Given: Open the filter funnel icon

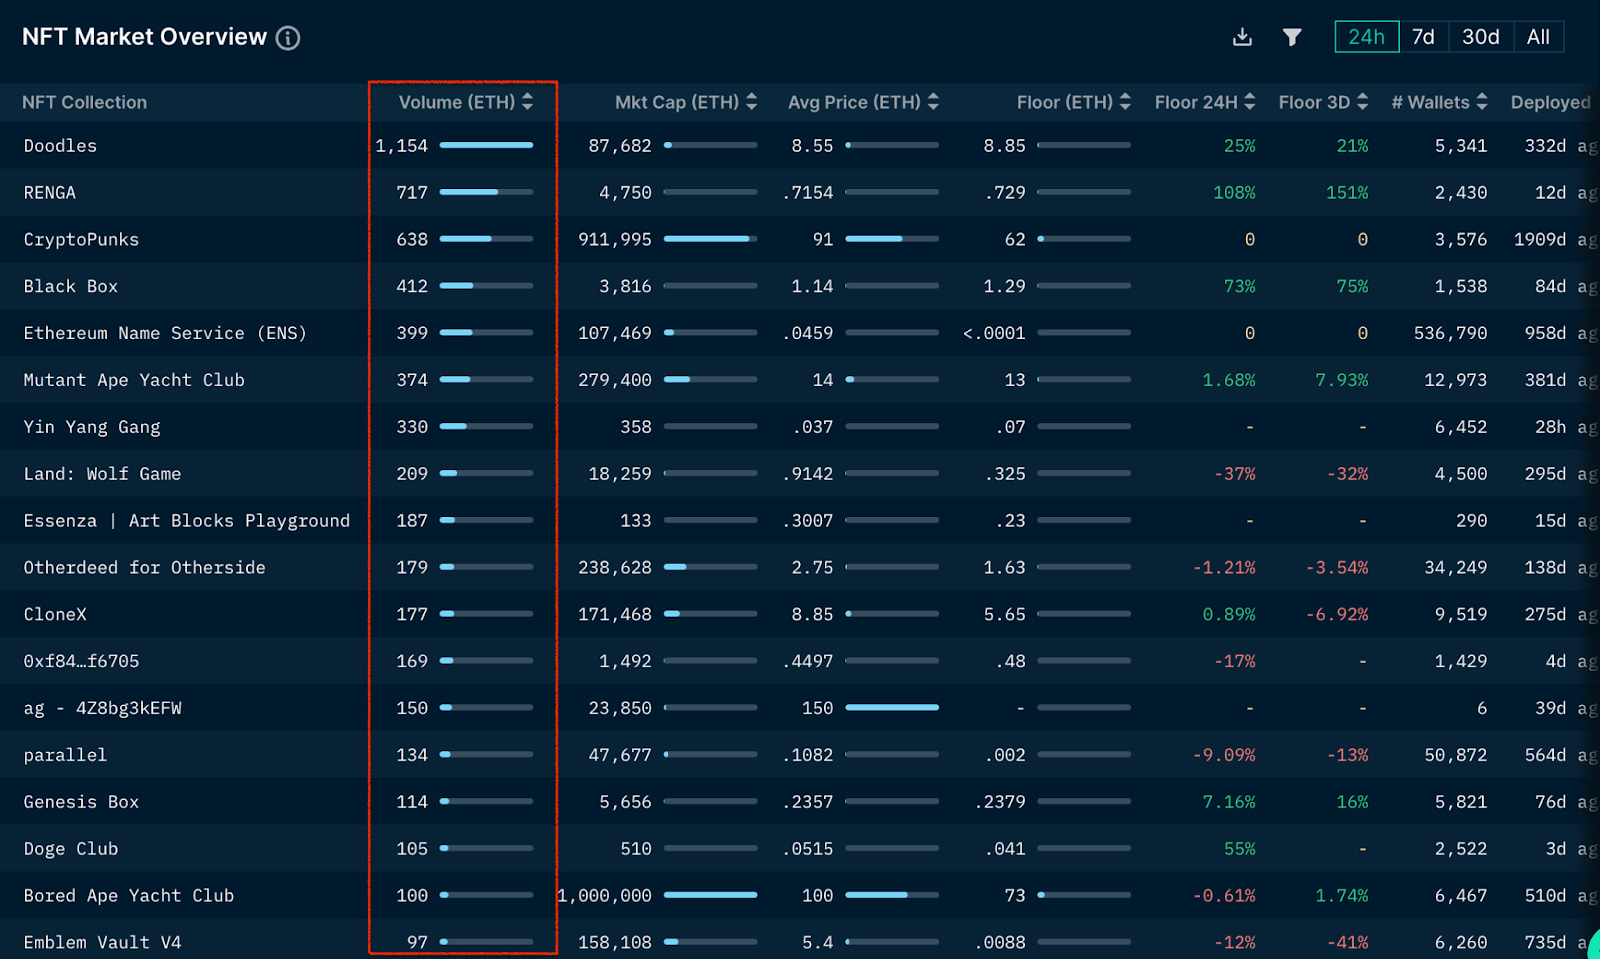Looking at the screenshot, I should 1292,37.
